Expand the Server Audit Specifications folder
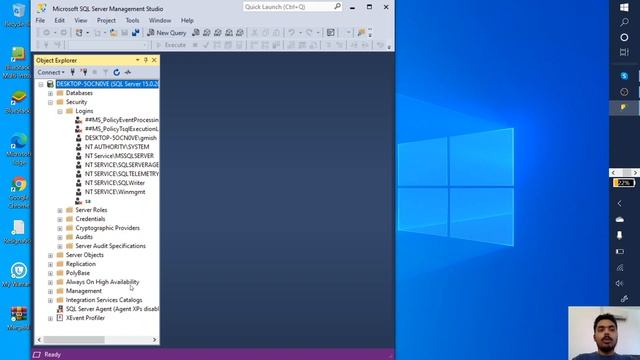Screen dimensions: 640x360 60,247
